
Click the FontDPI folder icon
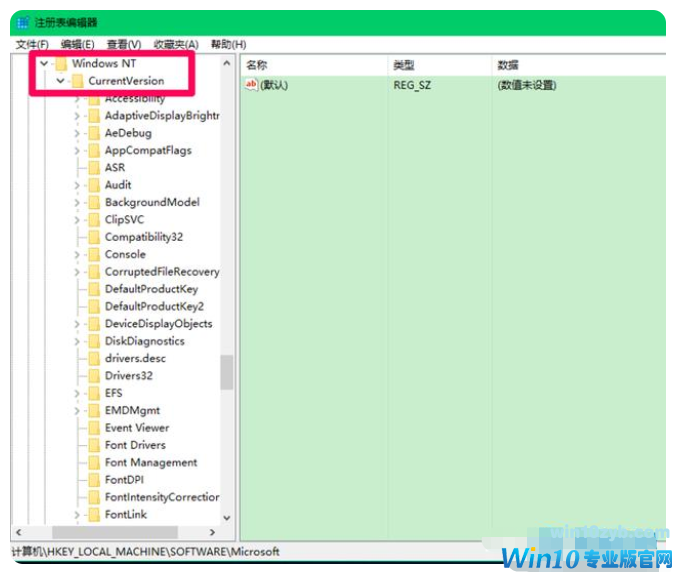tap(94, 480)
